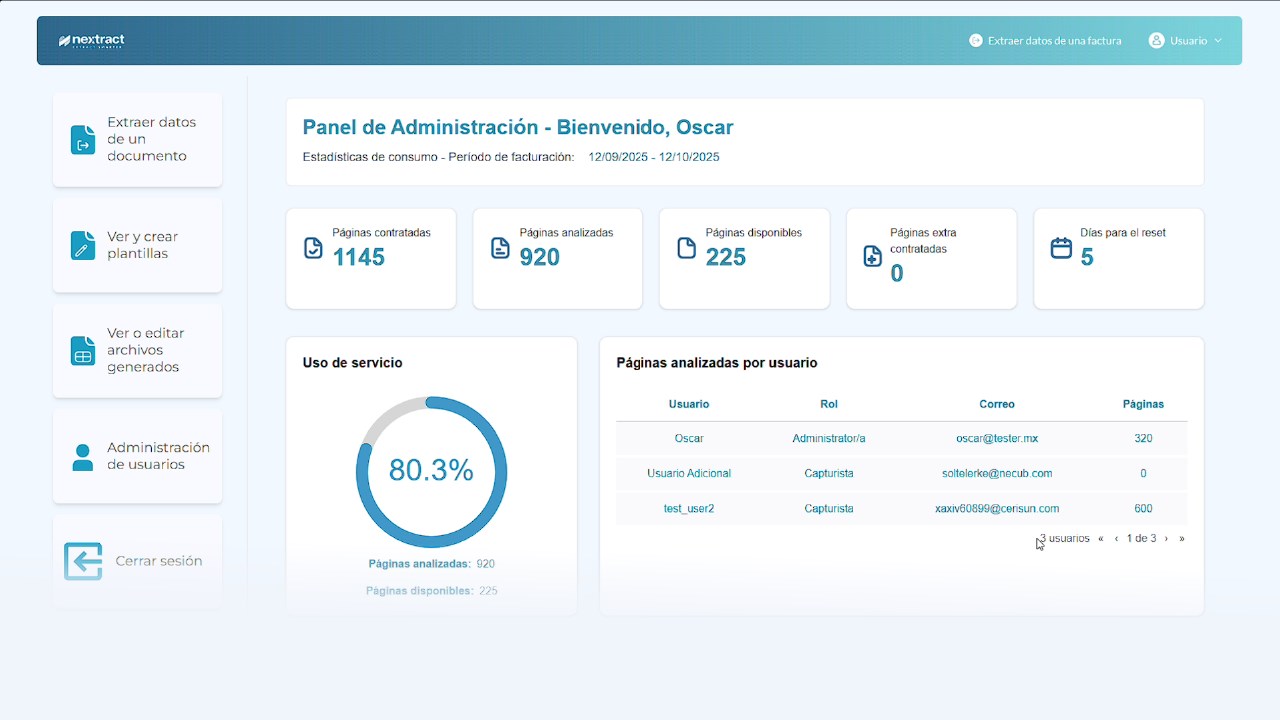Click the Páginas analizadas card icon

(500, 248)
